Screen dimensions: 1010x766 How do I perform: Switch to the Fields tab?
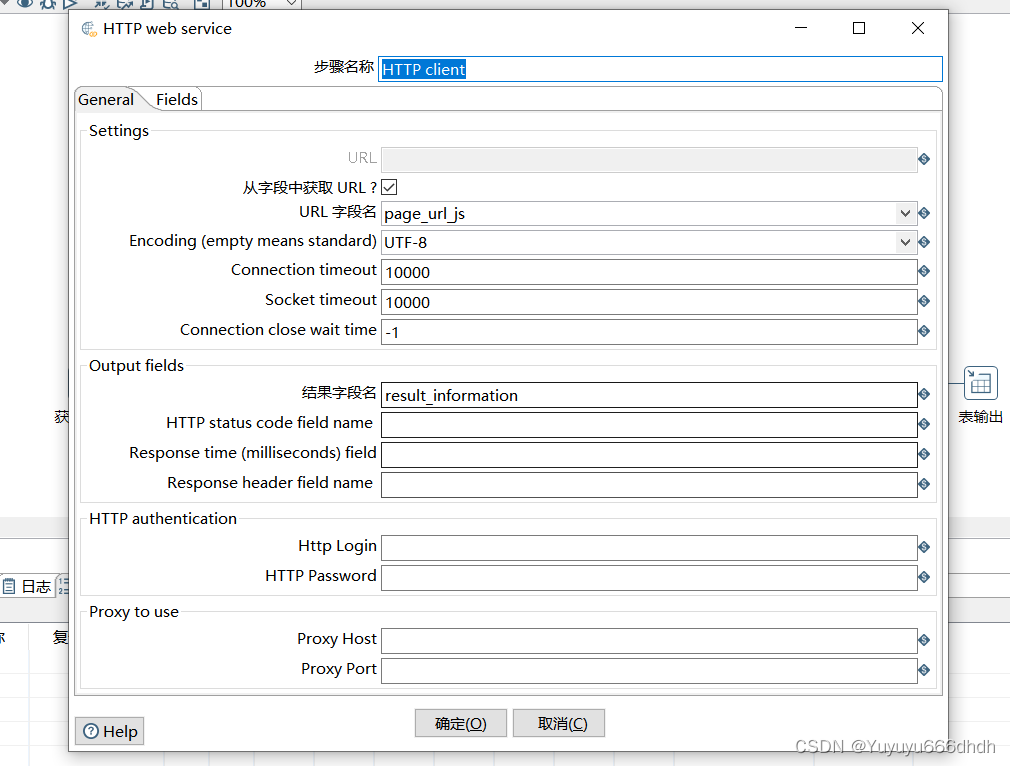[176, 99]
